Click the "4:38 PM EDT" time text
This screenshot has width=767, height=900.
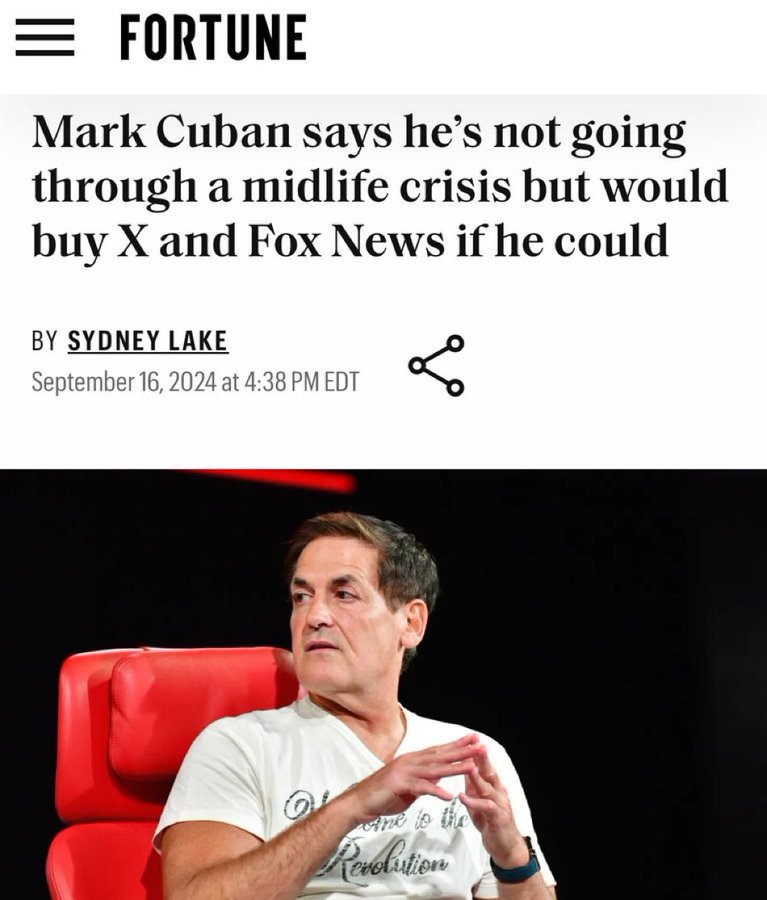click(x=301, y=382)
